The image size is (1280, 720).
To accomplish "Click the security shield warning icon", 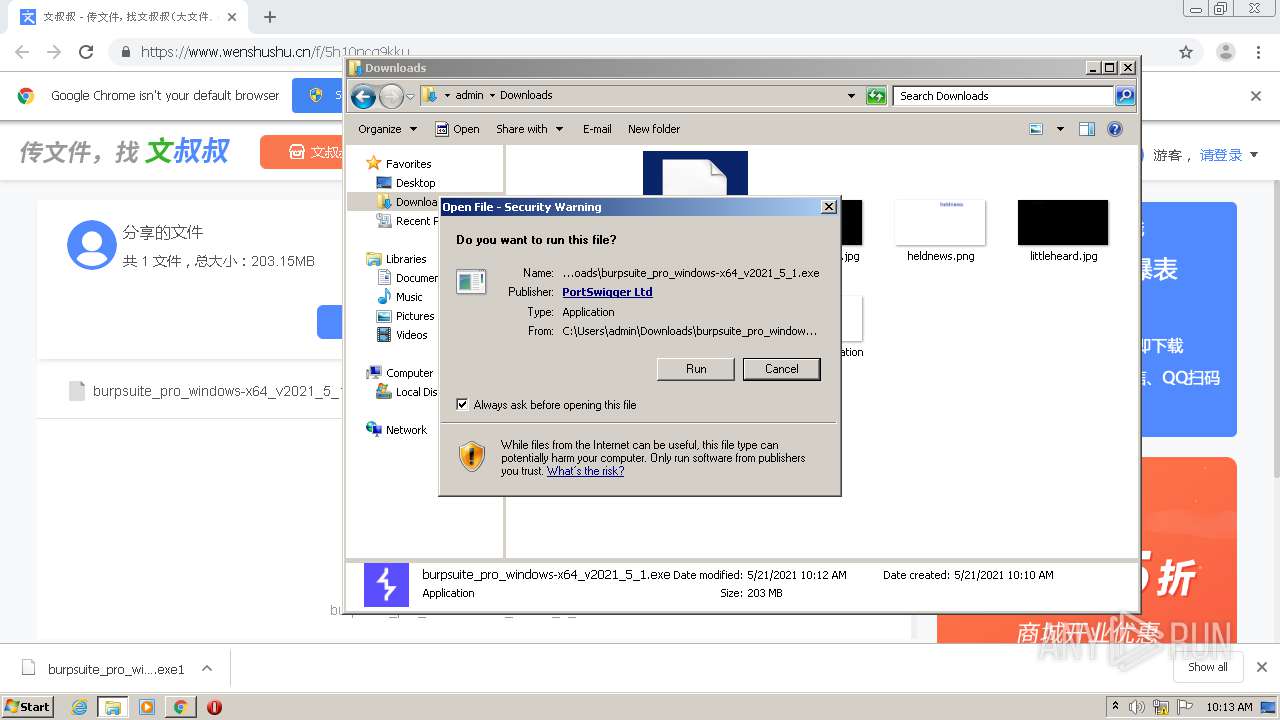I will 472,457.
